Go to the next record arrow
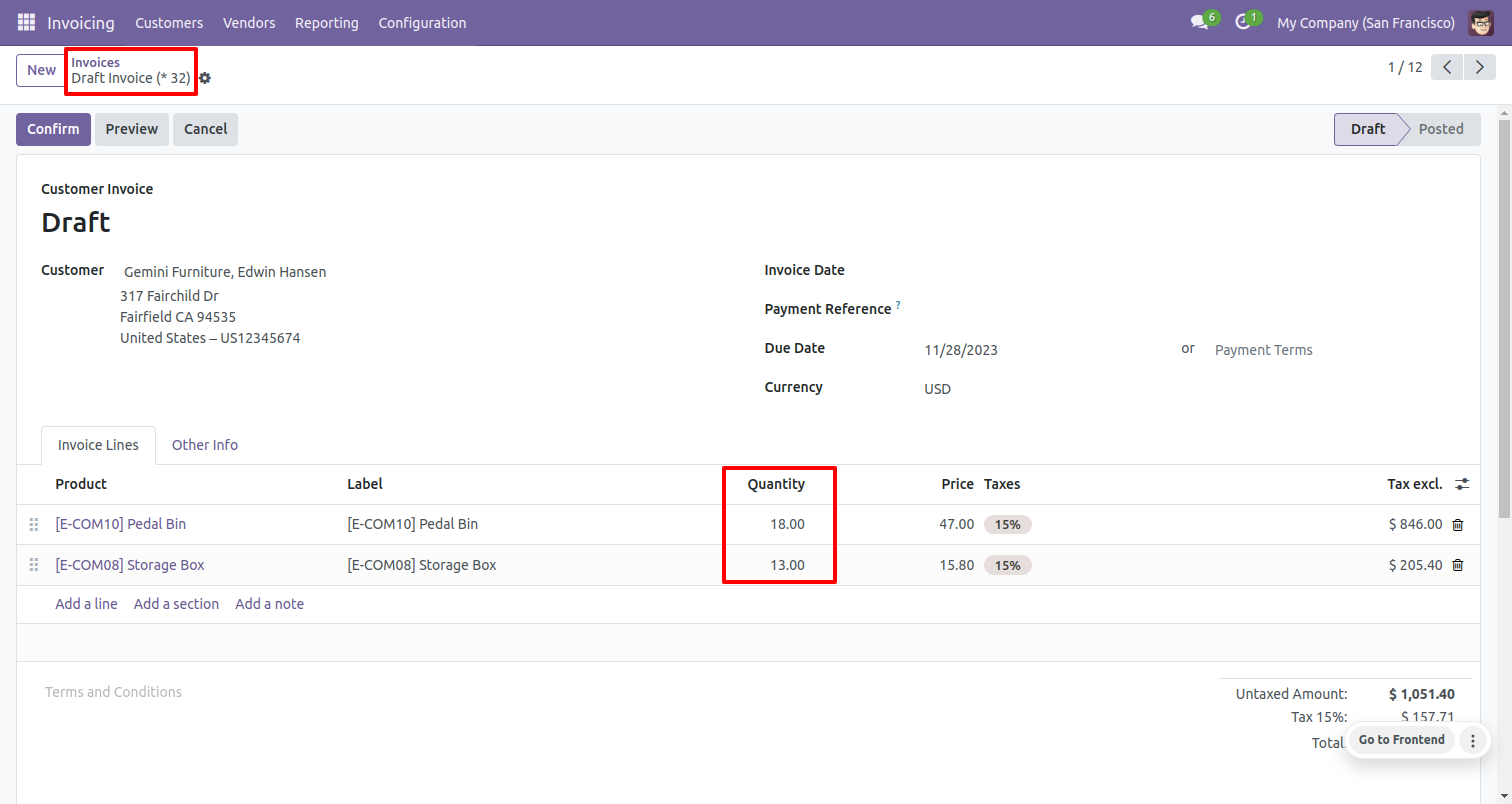 [1478, 68]
